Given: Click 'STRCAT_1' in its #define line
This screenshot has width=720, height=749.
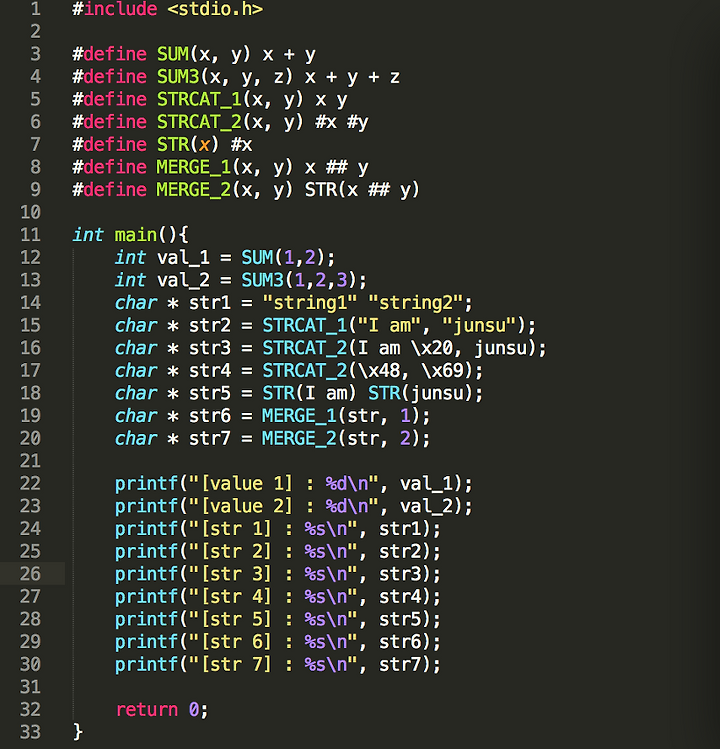Looking at the screenshot, I should [x=199, y=99].
